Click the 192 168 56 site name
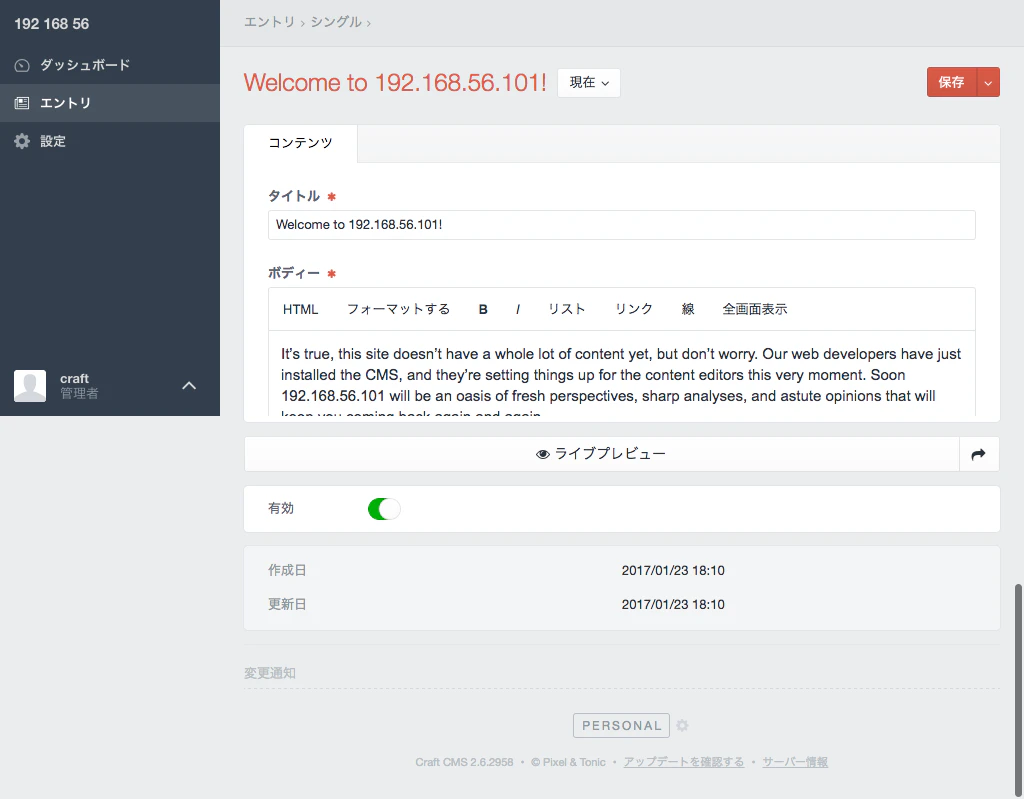 click(x=52, y=24)
